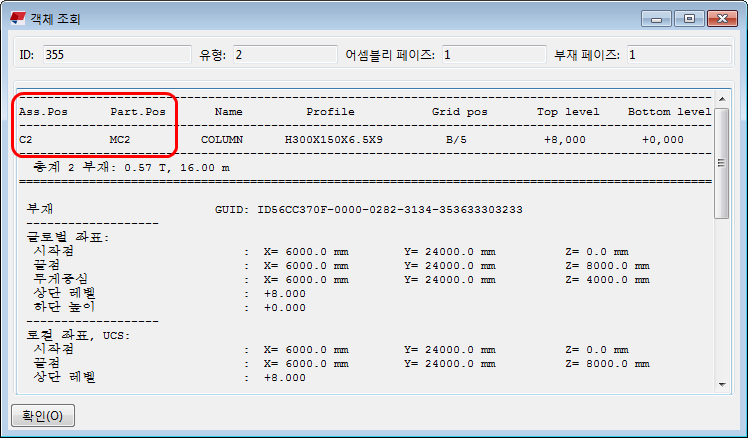Click the Tekla app icon in title bar
Image resolution: width=748 pixels, height=438 pixels.
pos(18,18)
